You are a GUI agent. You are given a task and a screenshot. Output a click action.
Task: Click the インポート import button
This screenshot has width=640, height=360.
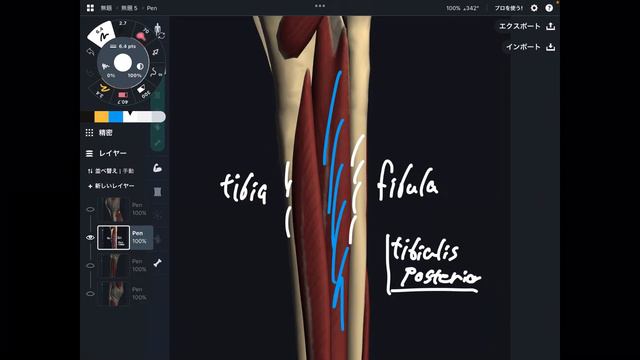coord(523,47)
